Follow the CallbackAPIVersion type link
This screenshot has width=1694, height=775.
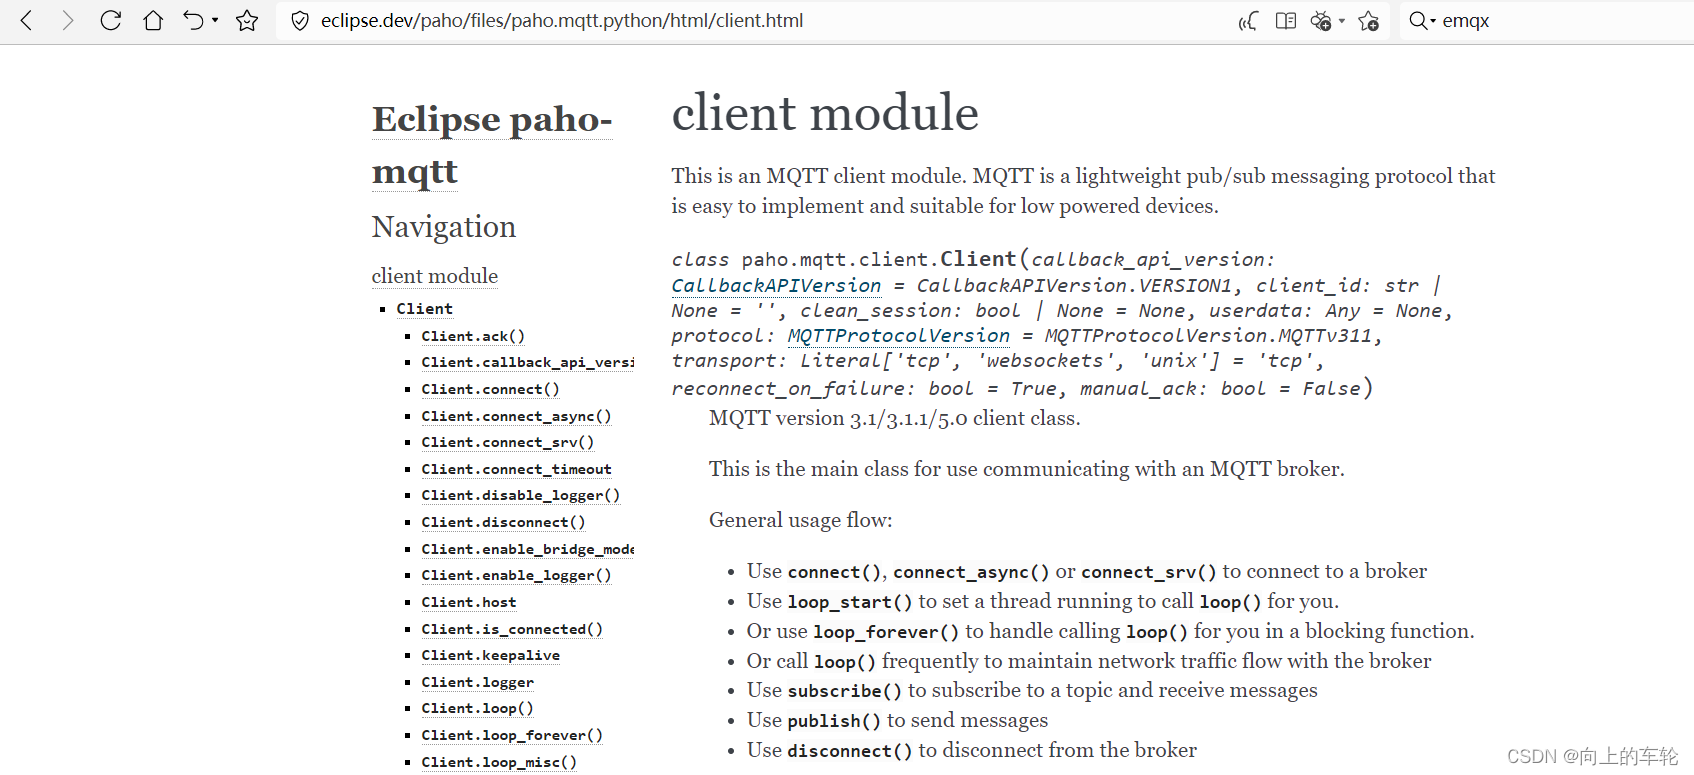click(x=776, y=286)
